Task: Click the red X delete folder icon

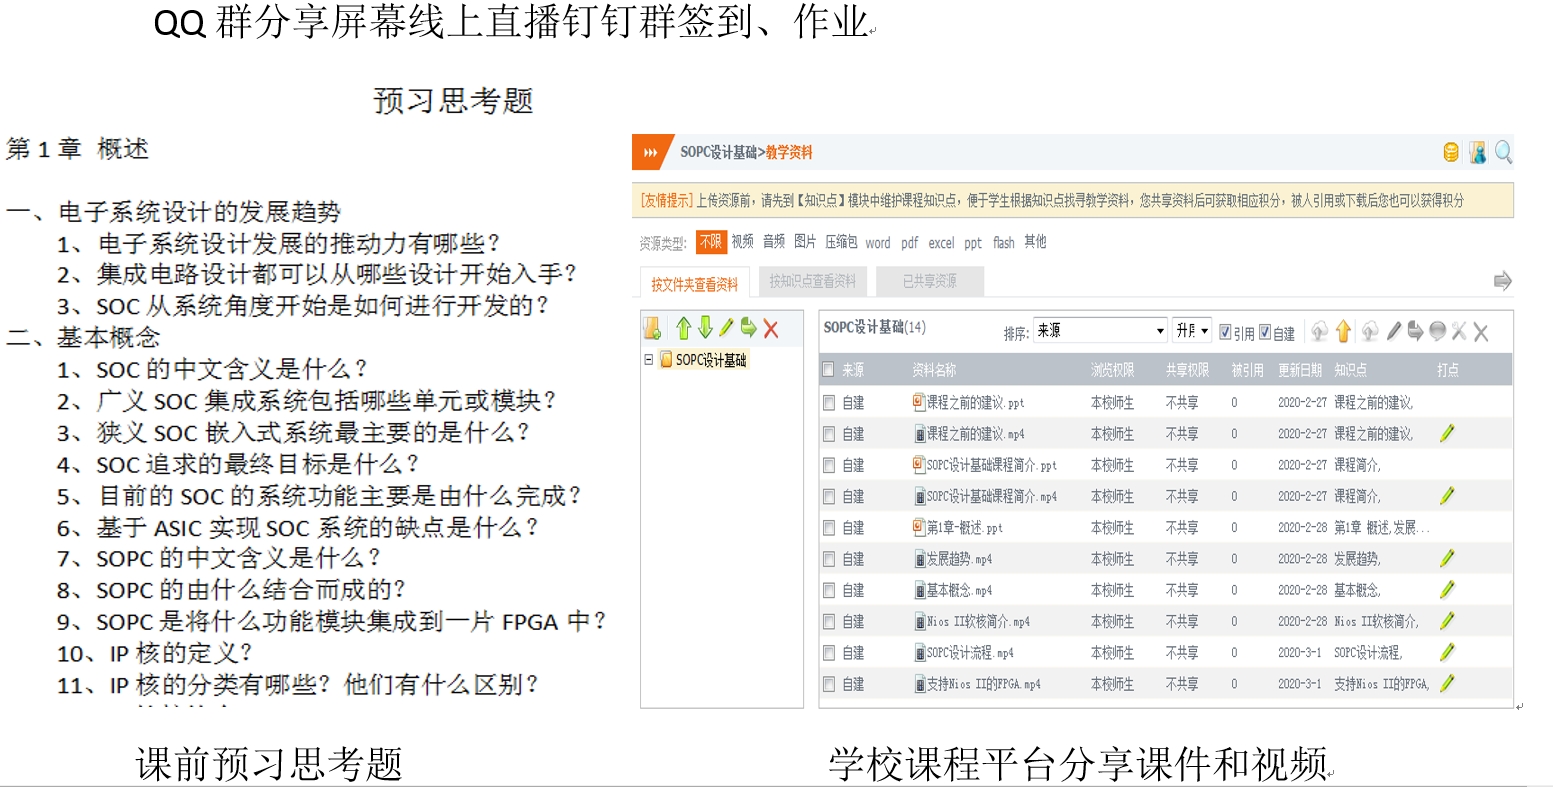Action: click(x=771, y=328)
